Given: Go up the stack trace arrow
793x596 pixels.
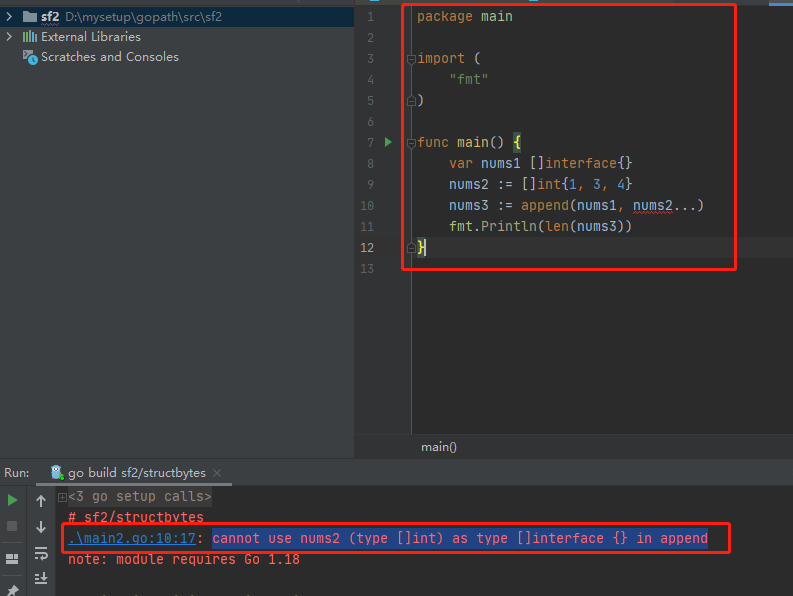Looking at the screenshot, I should [x=41, y=501].
